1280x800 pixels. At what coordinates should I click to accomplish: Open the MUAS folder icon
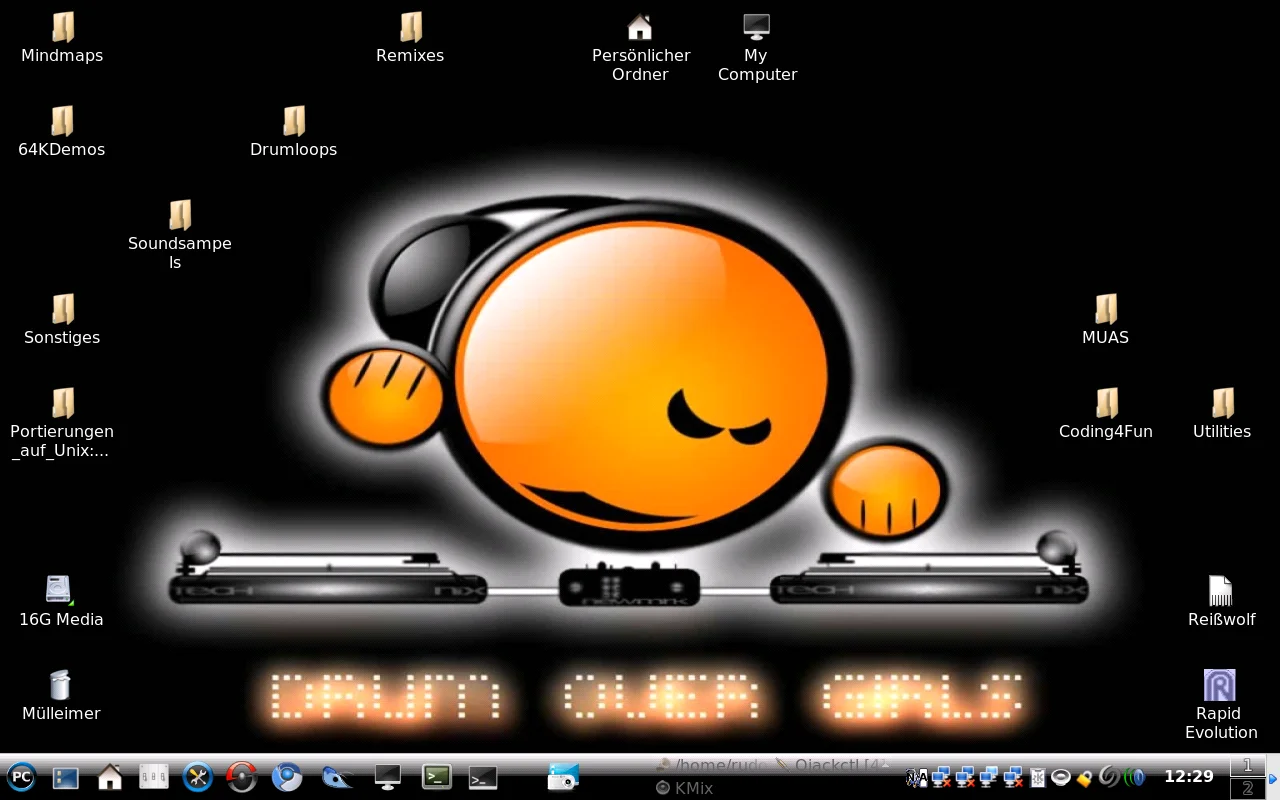tap(1105, 320)
